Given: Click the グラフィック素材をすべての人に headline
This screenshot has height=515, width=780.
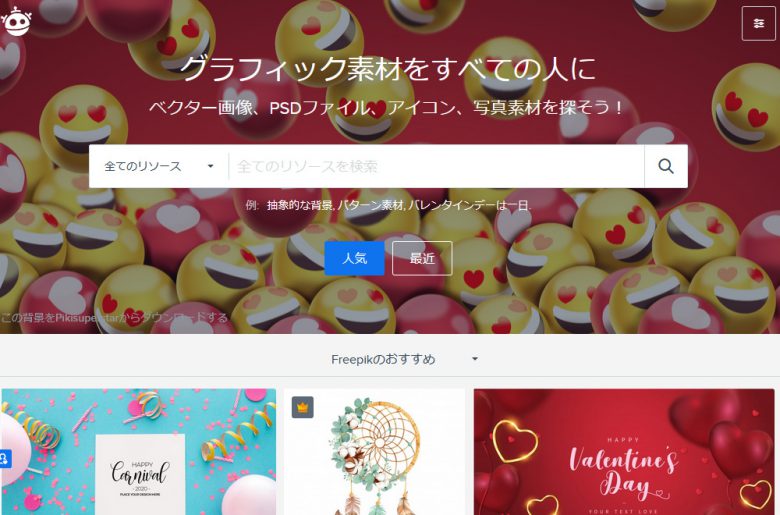Looking at the screenshot, I should (x=388, y=68).
